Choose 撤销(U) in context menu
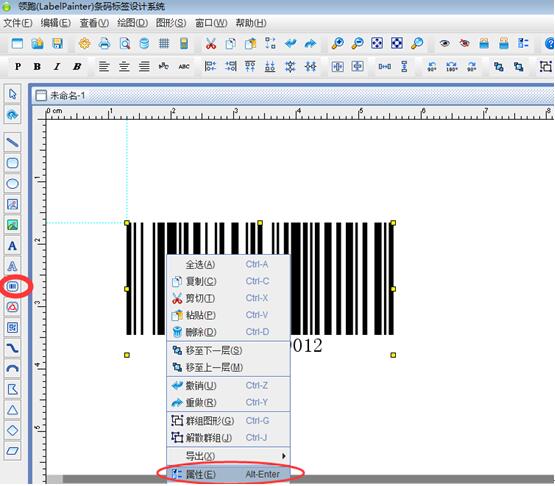555x486 pixels. point(228,385)
